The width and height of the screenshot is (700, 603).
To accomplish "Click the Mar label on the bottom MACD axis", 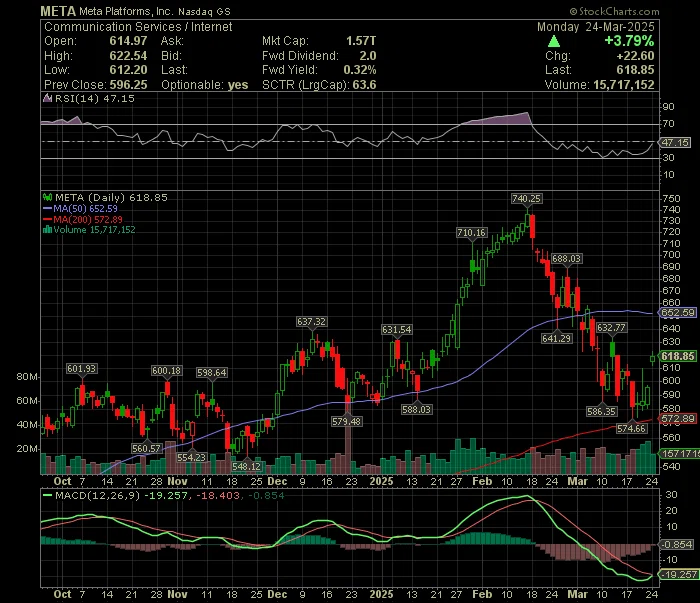I will click(577, 595).
